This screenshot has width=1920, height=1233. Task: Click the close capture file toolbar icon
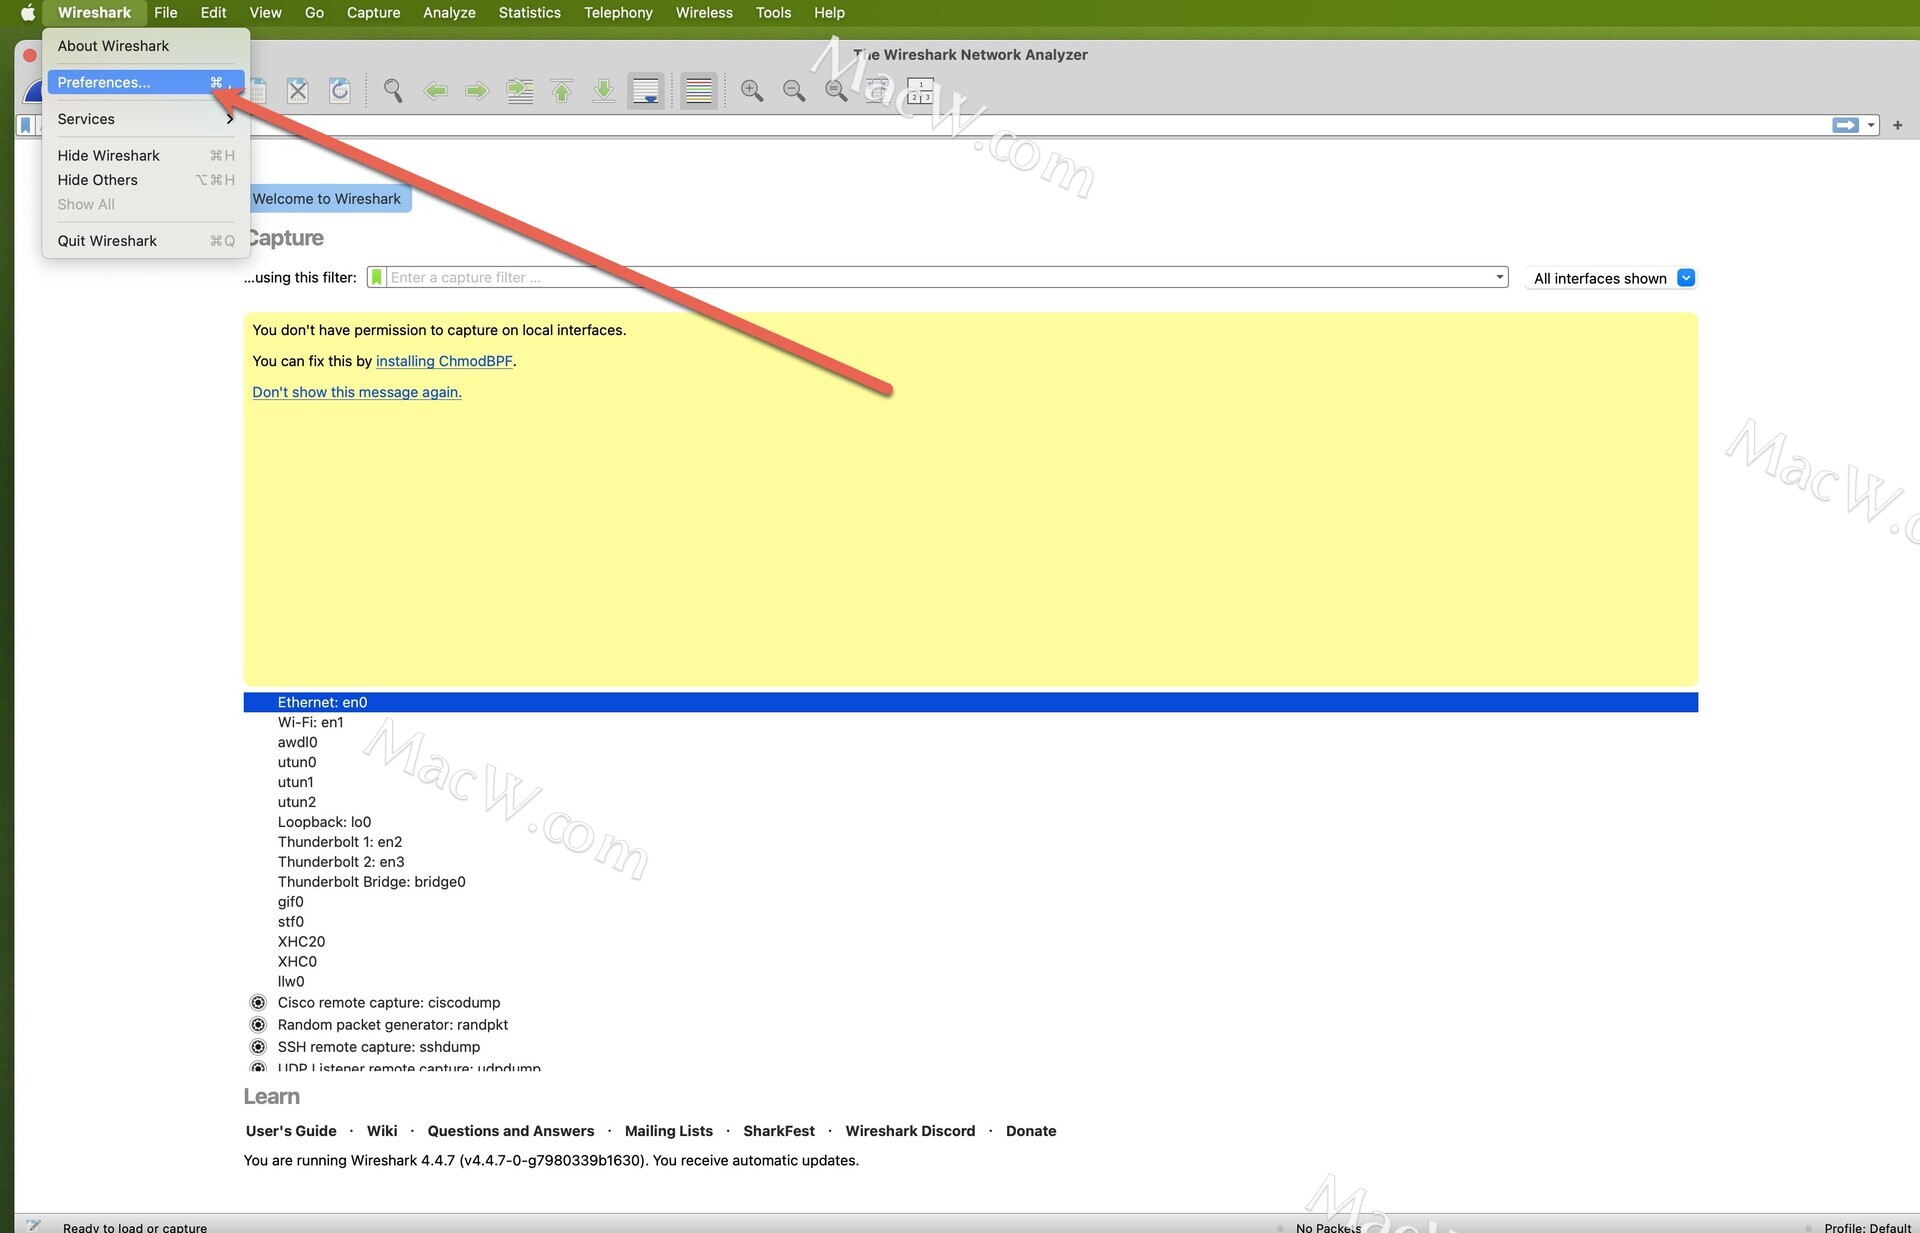point(297,91)
